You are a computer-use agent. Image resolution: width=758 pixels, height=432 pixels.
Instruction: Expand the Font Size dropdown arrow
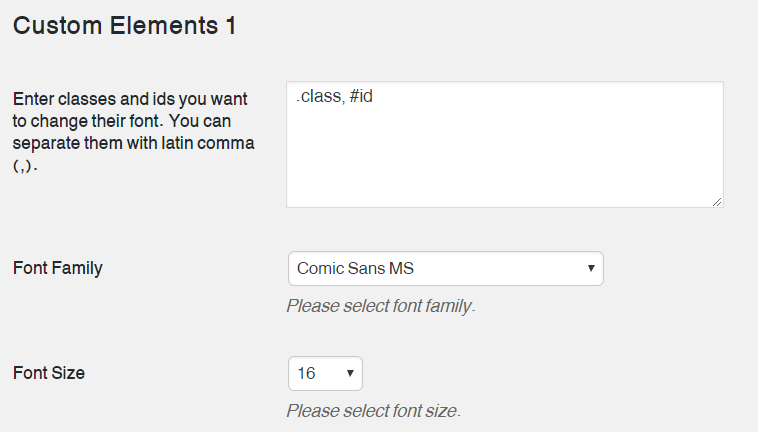point(350,373)
